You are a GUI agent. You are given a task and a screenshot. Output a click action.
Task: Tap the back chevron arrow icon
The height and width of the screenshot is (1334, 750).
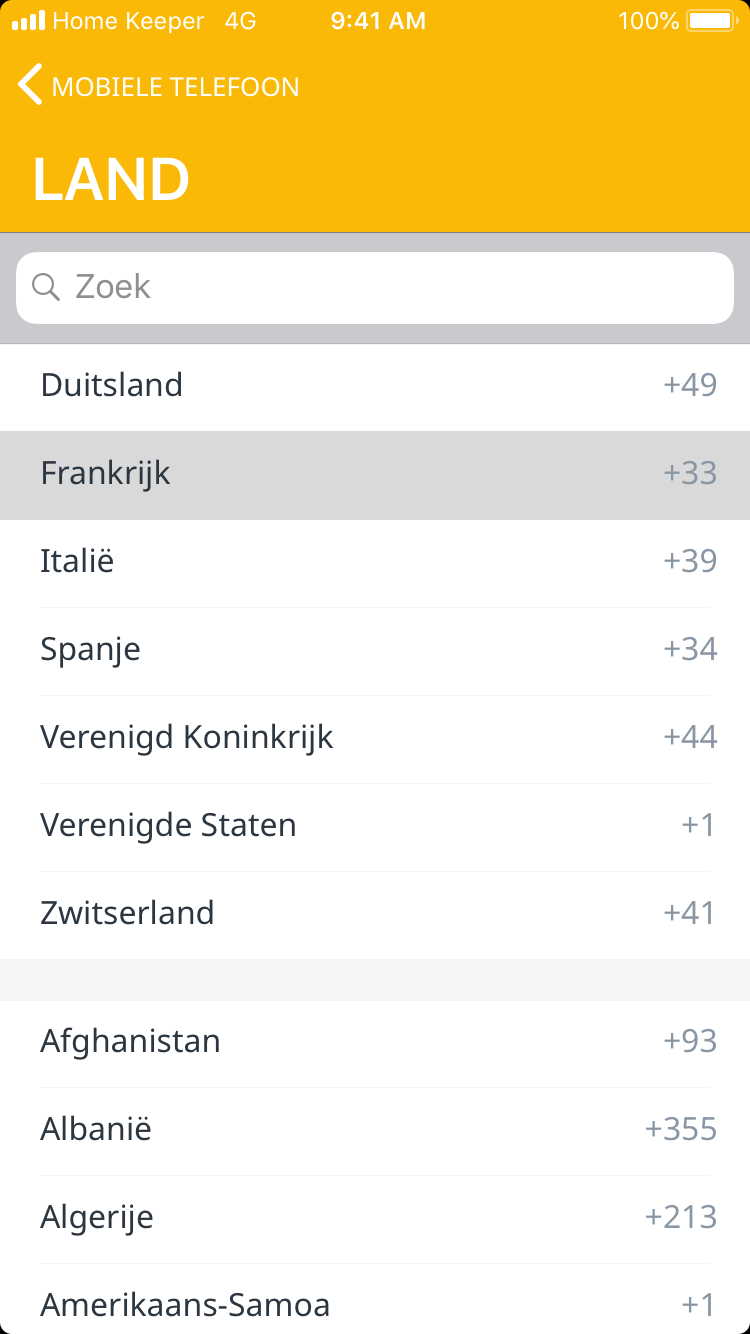click(30, 85)
